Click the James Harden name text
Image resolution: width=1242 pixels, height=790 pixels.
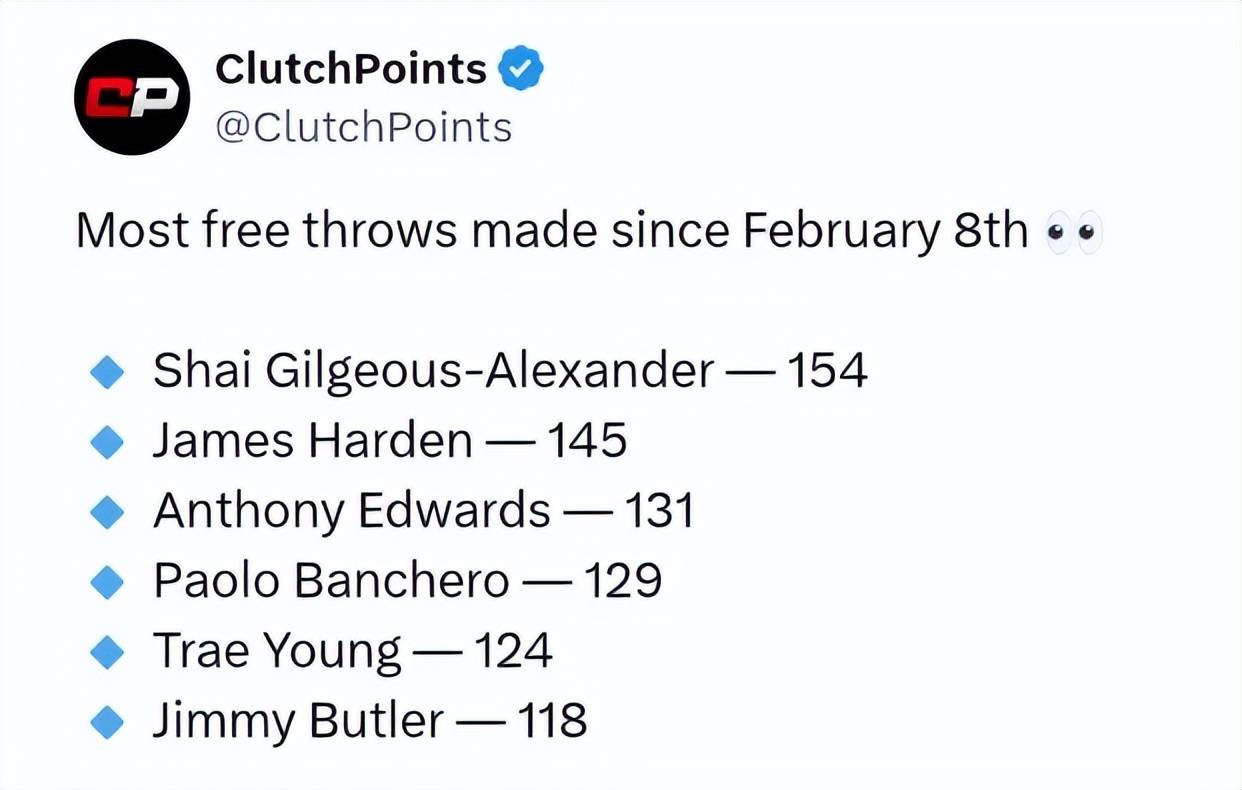pos(312,441)
